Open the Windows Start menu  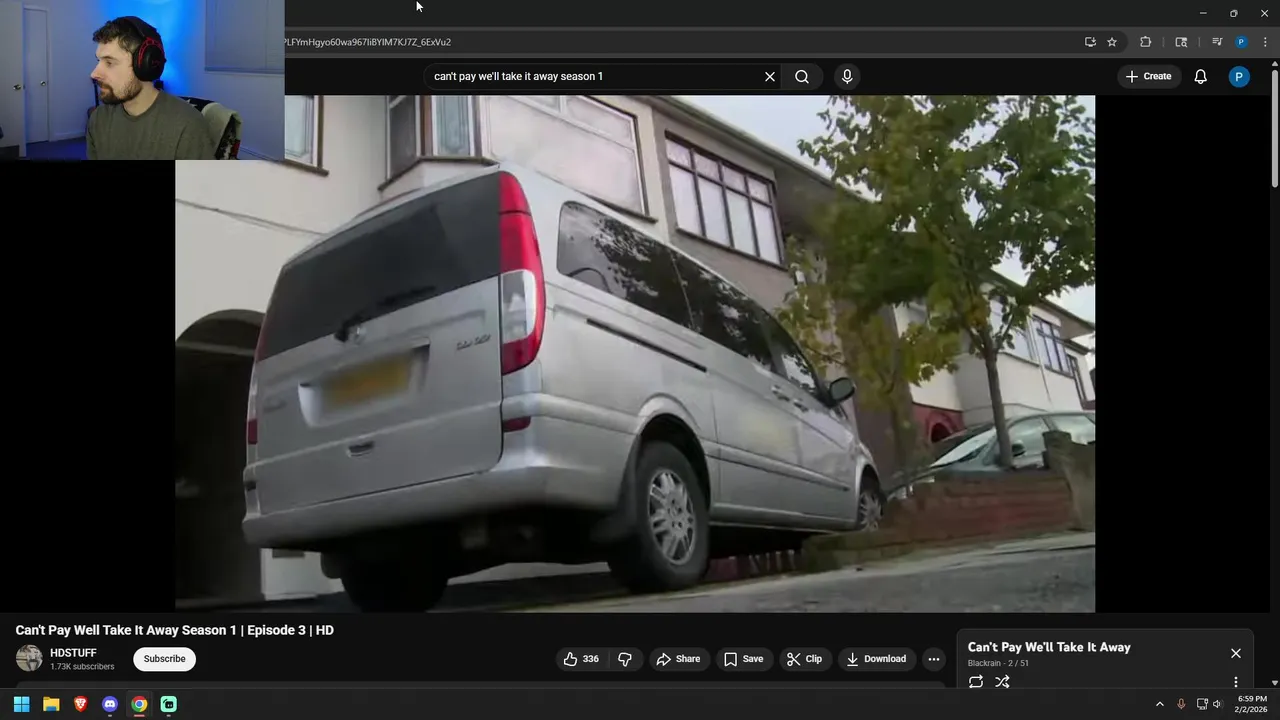[21, 704]
